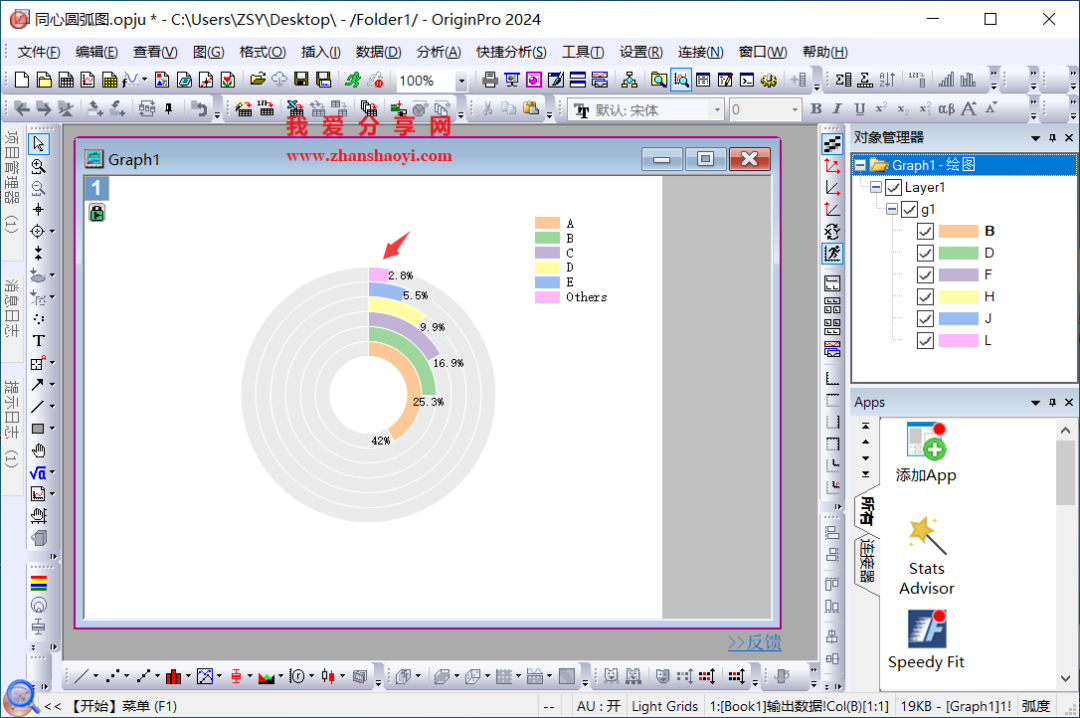The image size is (1080, 718).
Task: Uncheck plot J visibility checkbox
Action: (x=925, y=318)
